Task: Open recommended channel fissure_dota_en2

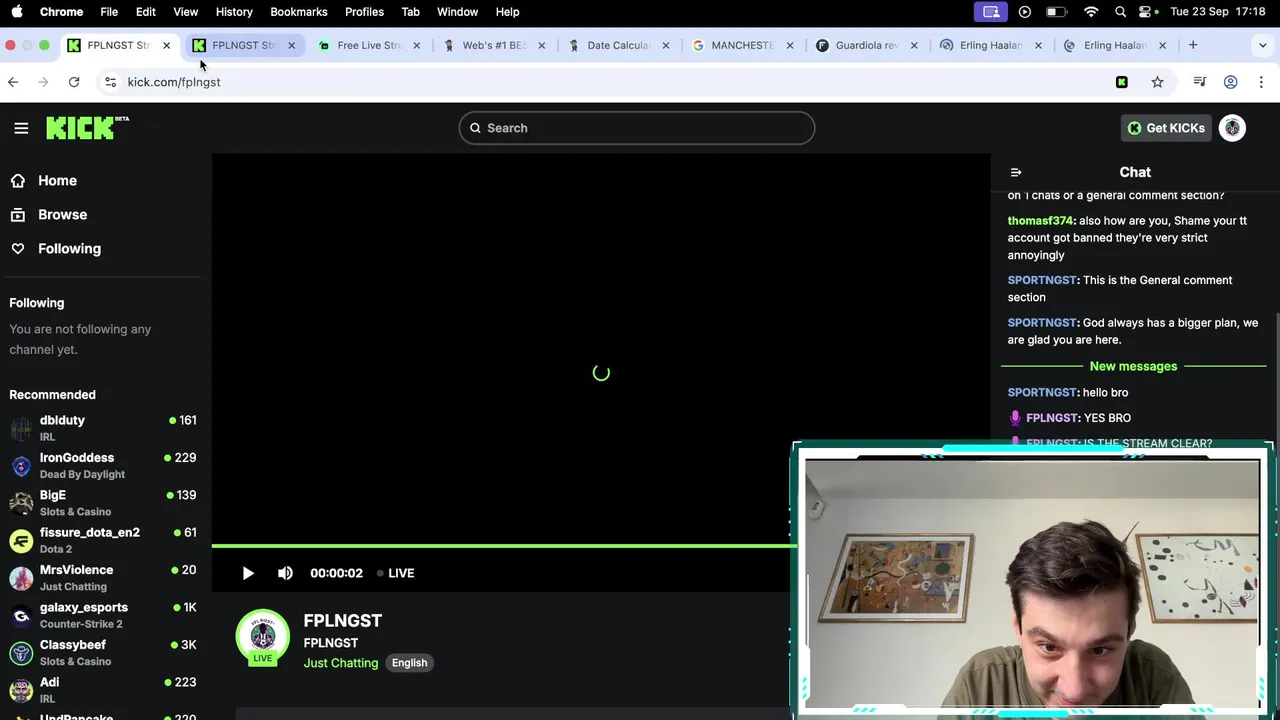Action: click(x=102, y=540)
